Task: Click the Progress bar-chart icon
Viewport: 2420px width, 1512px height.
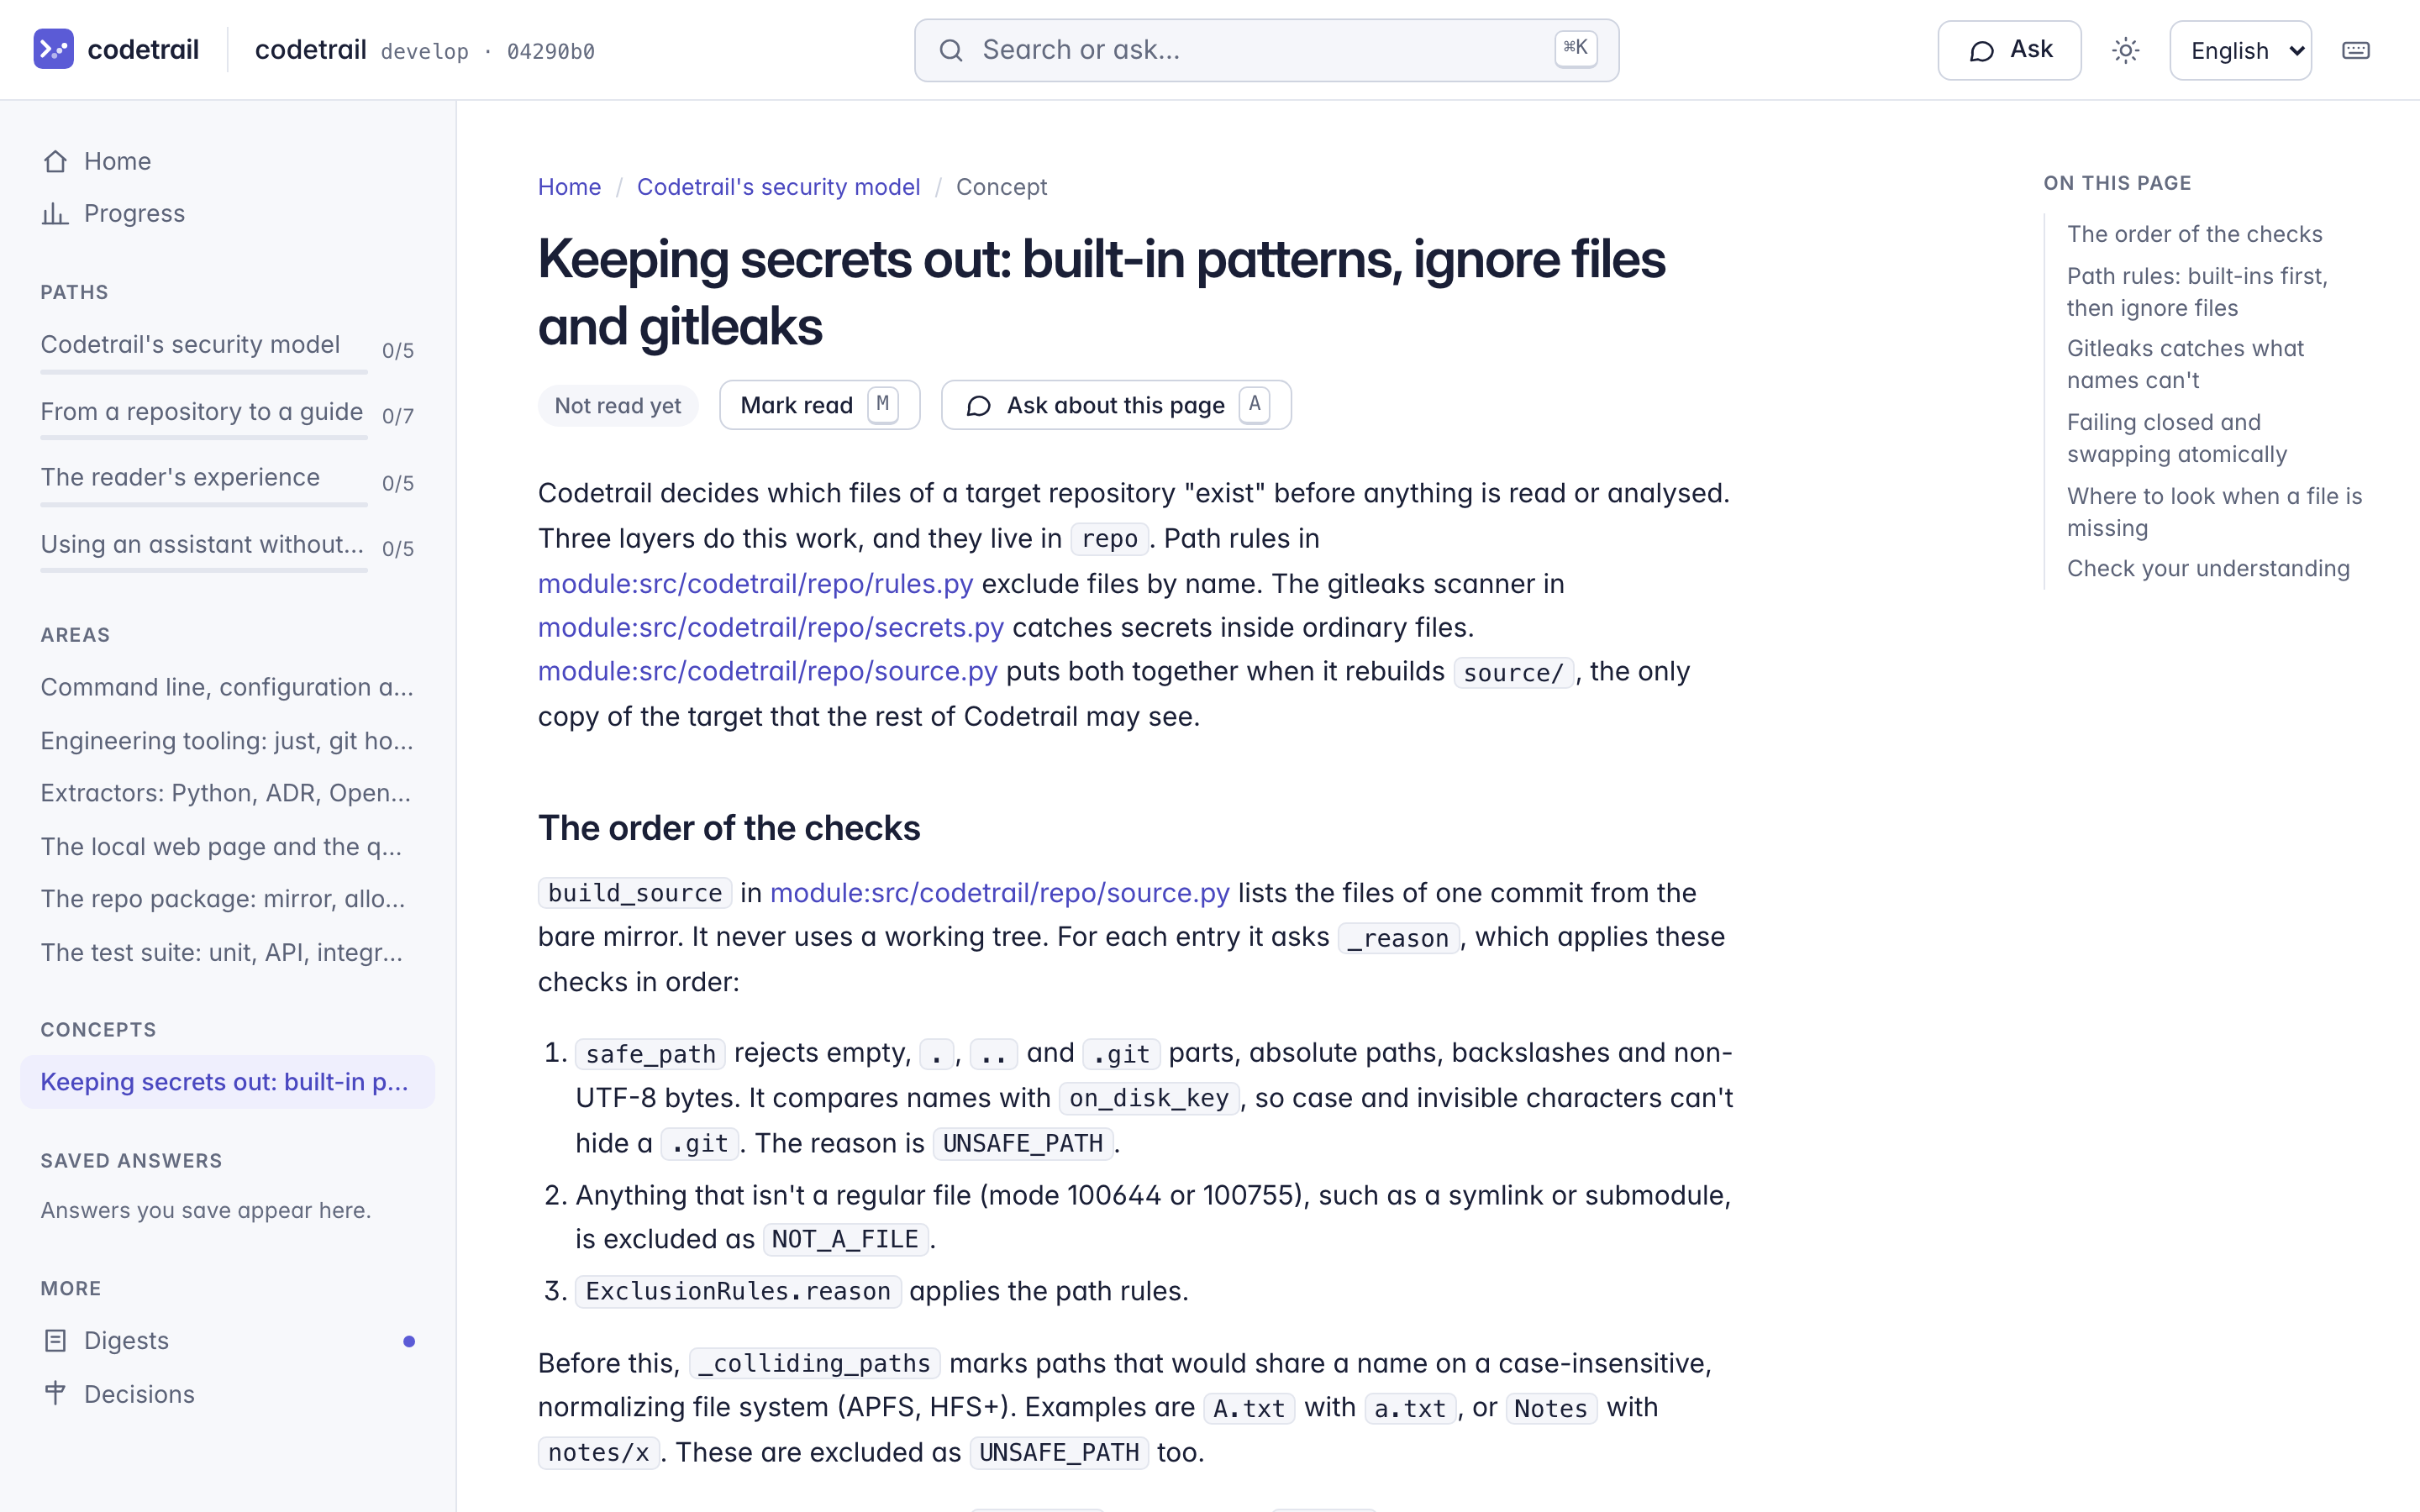Action: pos(55,213)
